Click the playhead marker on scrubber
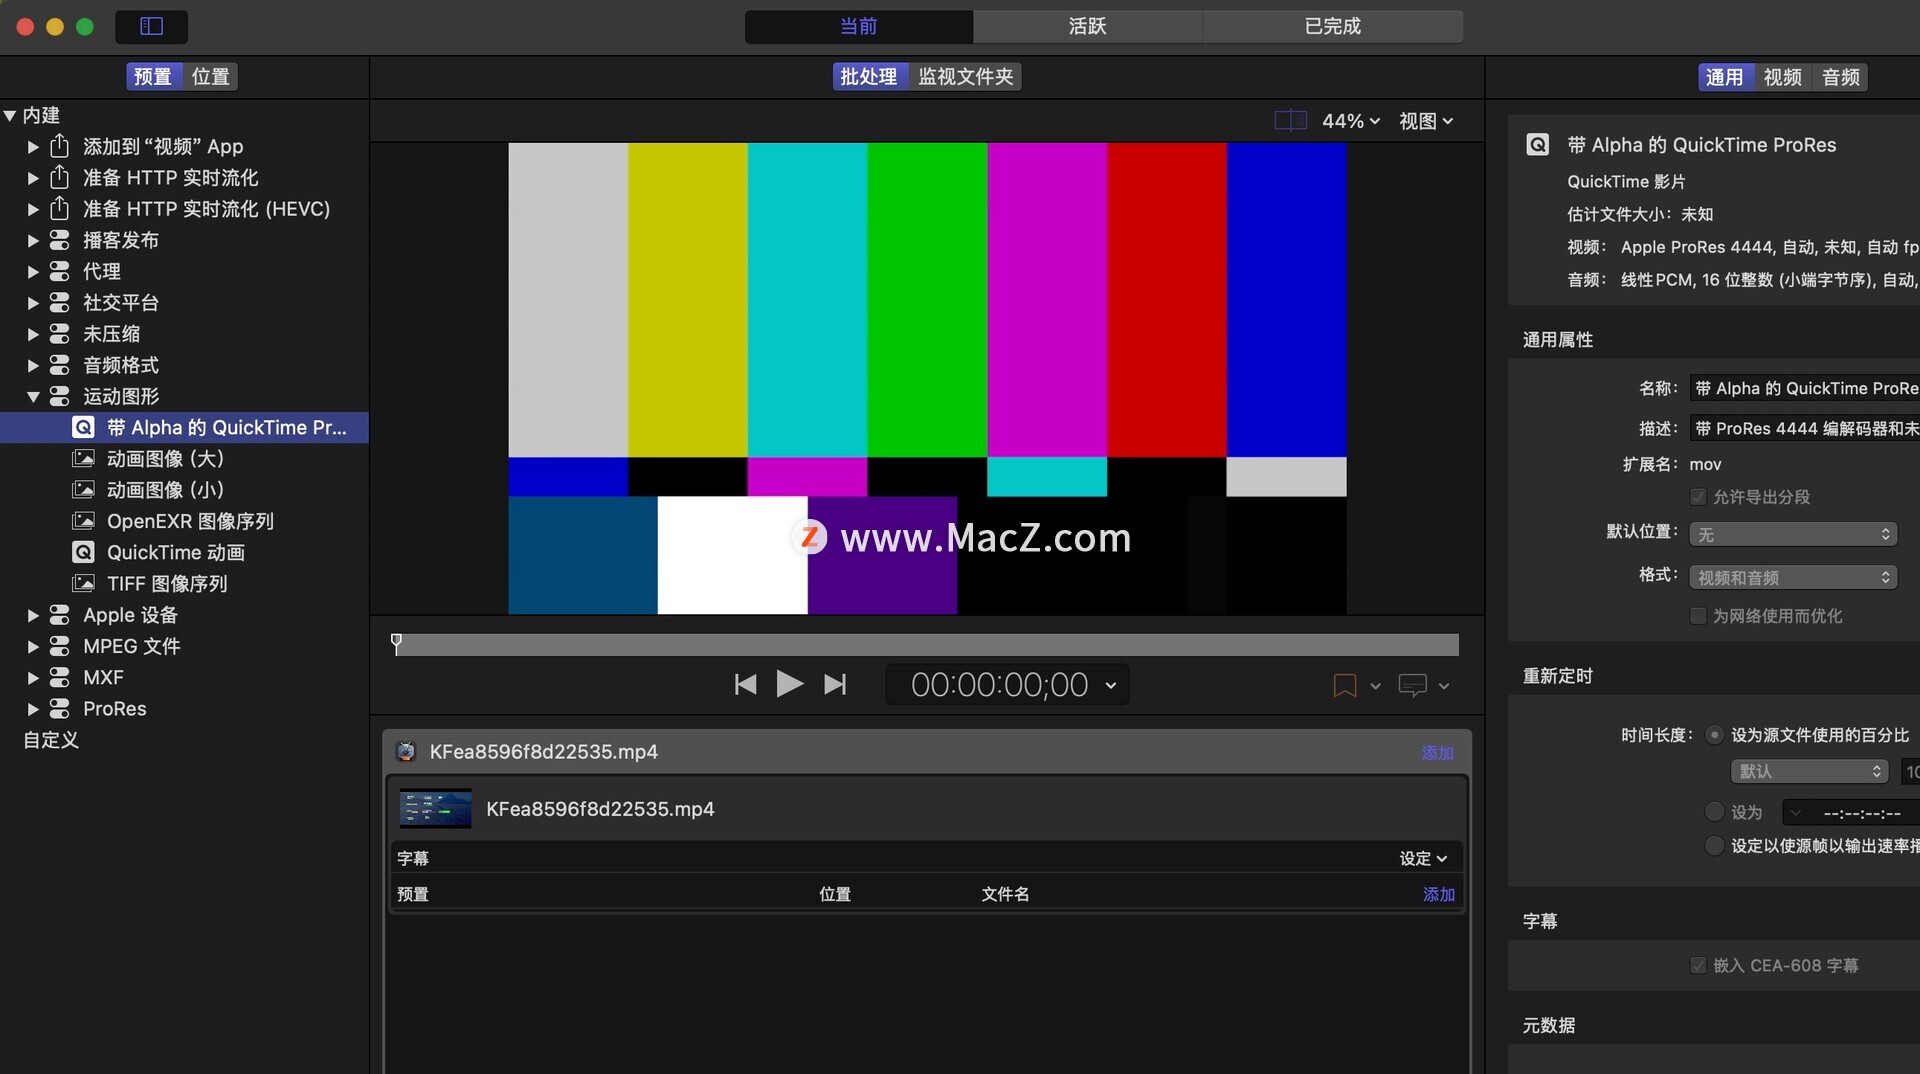The image size is (1920, 1074). pyautogui.click(x=396, y=643)
